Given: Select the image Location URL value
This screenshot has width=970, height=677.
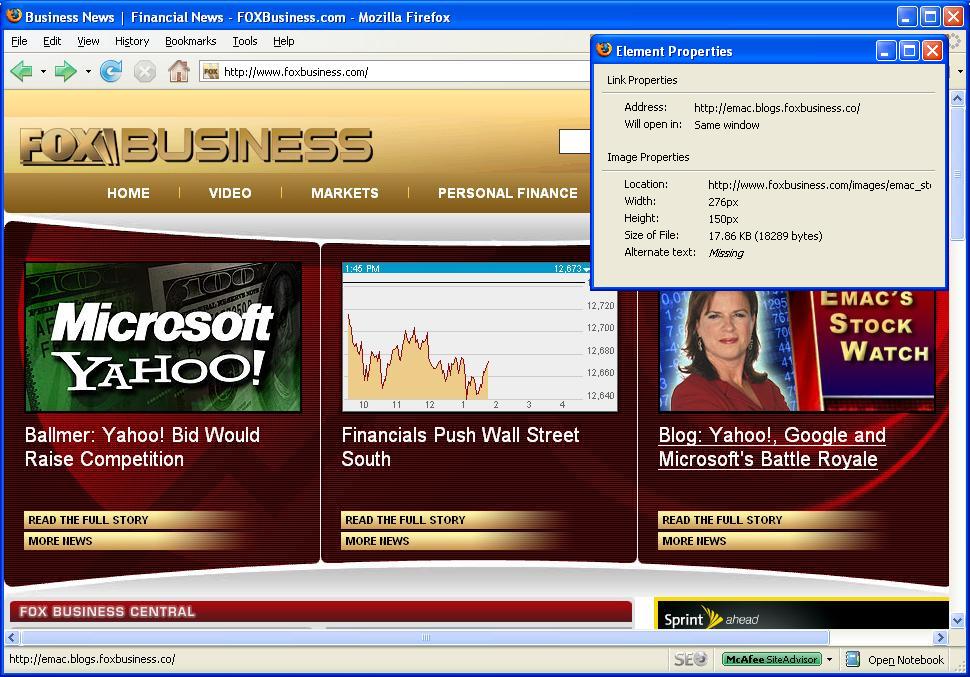Looking at the screenshot, I should click(x=819, y=184).
